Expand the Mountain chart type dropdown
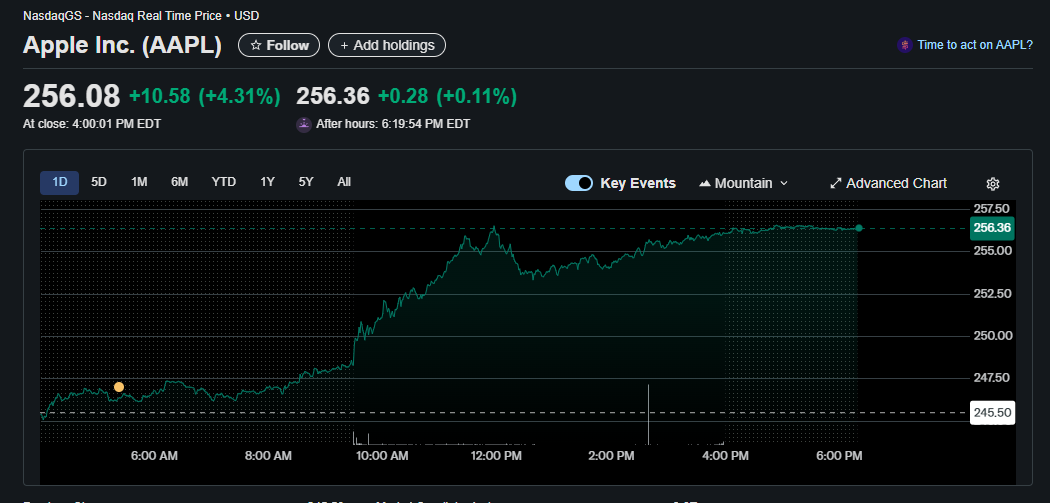 coord(743,183)
